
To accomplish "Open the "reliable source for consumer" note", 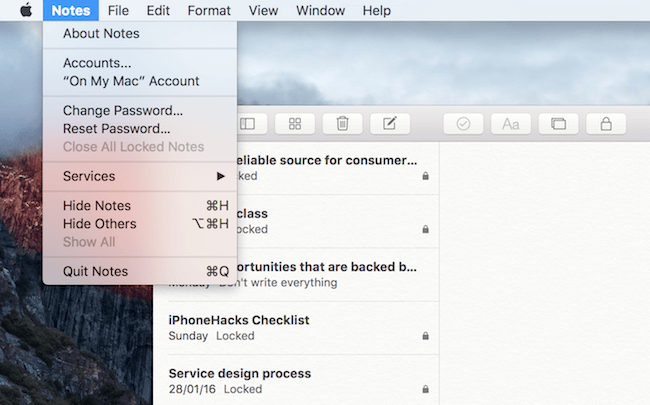I will click(x=338, y=168).
